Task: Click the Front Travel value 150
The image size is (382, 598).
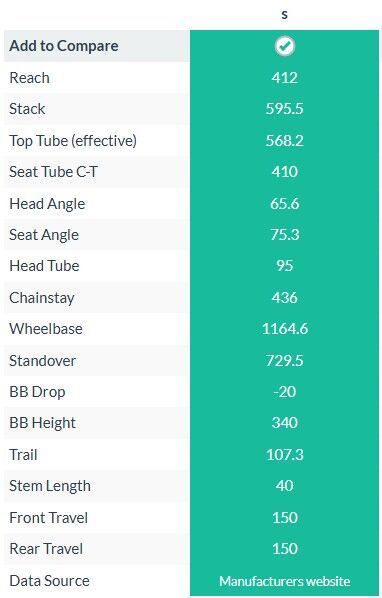Action: (x=285, y=518)
